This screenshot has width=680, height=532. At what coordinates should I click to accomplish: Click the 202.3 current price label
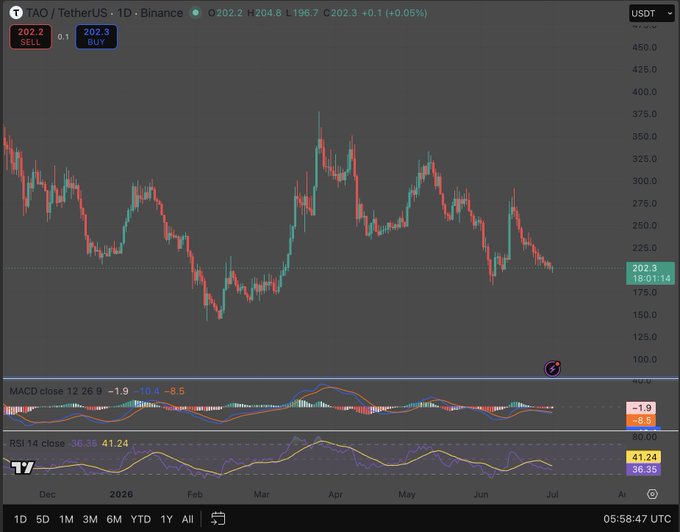[650, 273]
